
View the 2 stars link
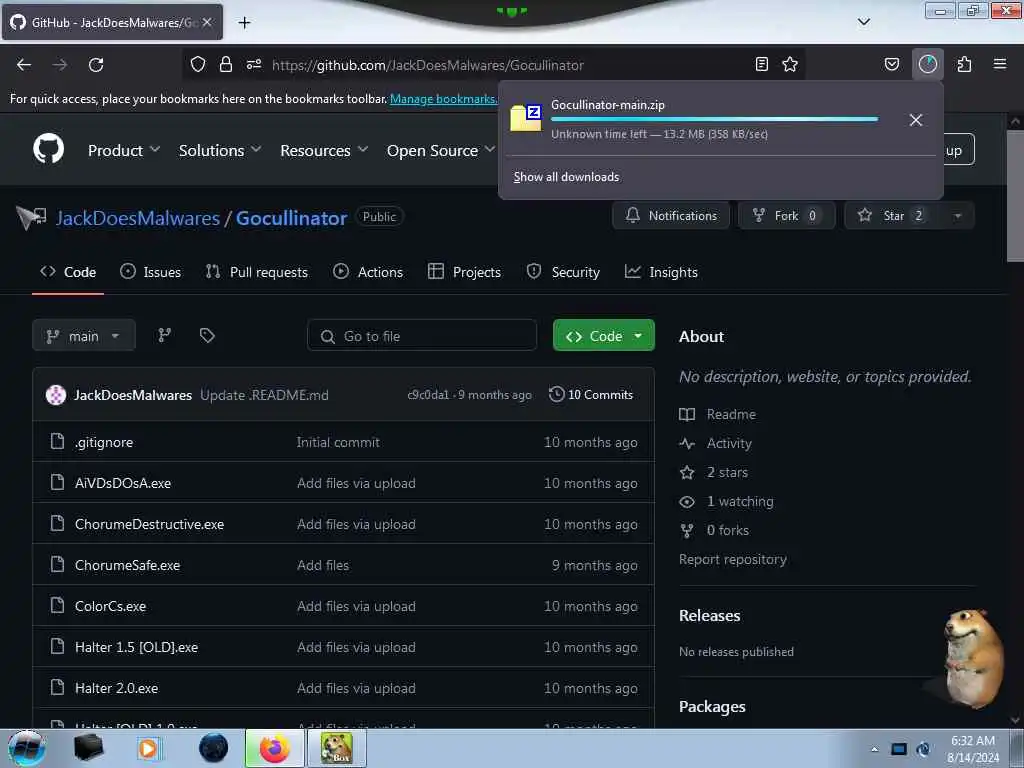point(714,472)
